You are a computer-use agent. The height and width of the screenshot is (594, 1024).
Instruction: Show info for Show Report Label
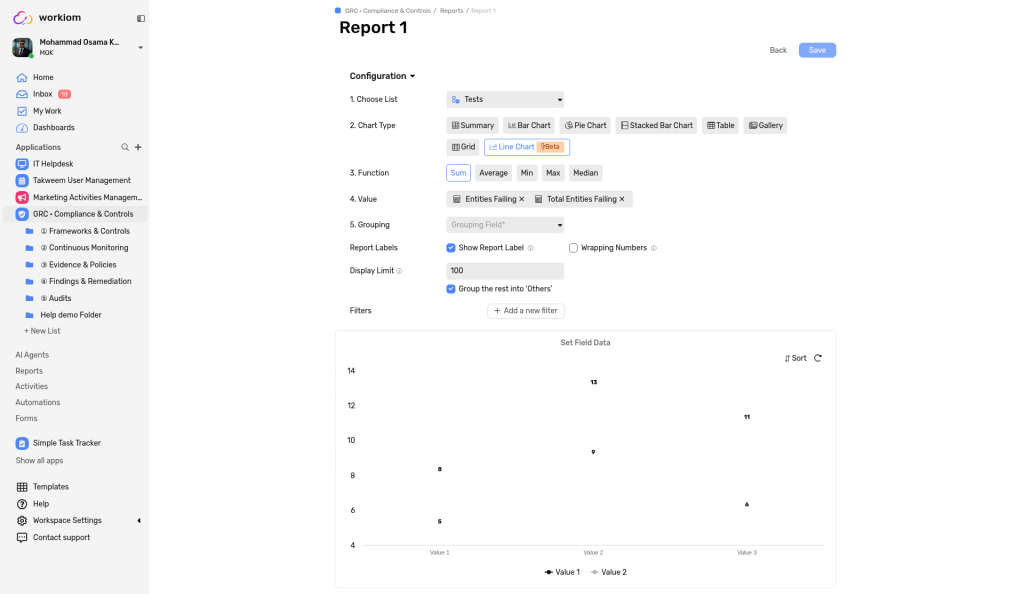coord(530,248)
